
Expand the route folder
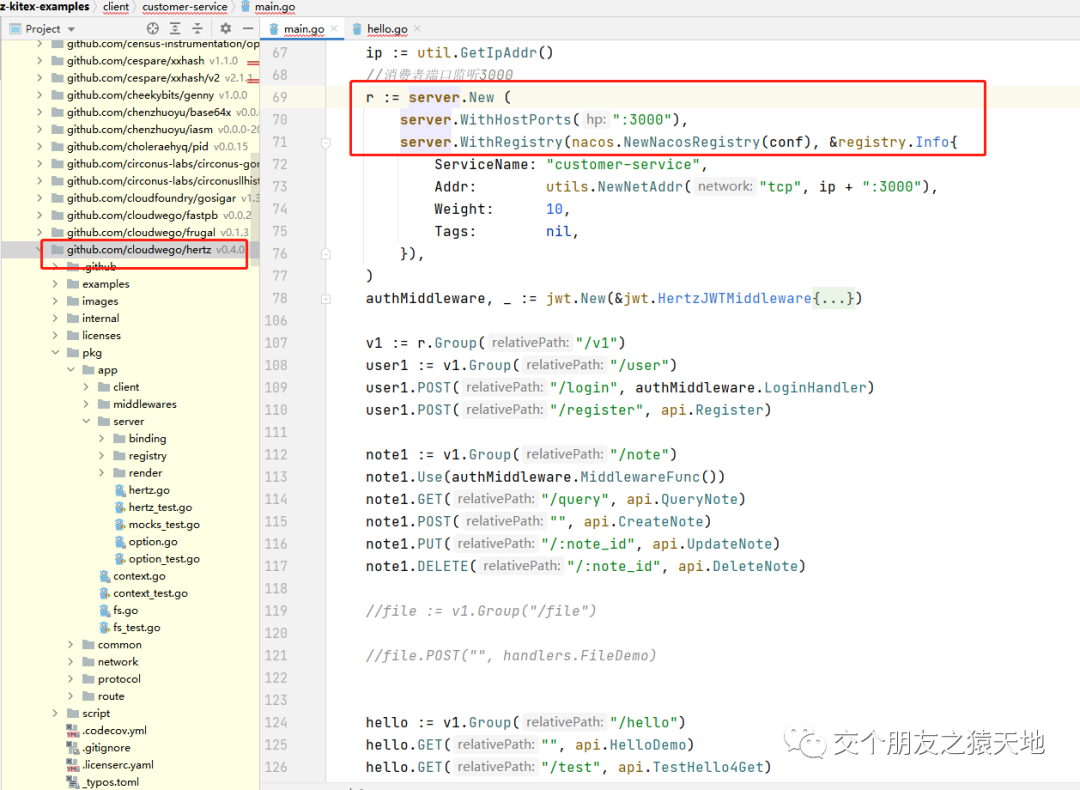pos(70,696)
